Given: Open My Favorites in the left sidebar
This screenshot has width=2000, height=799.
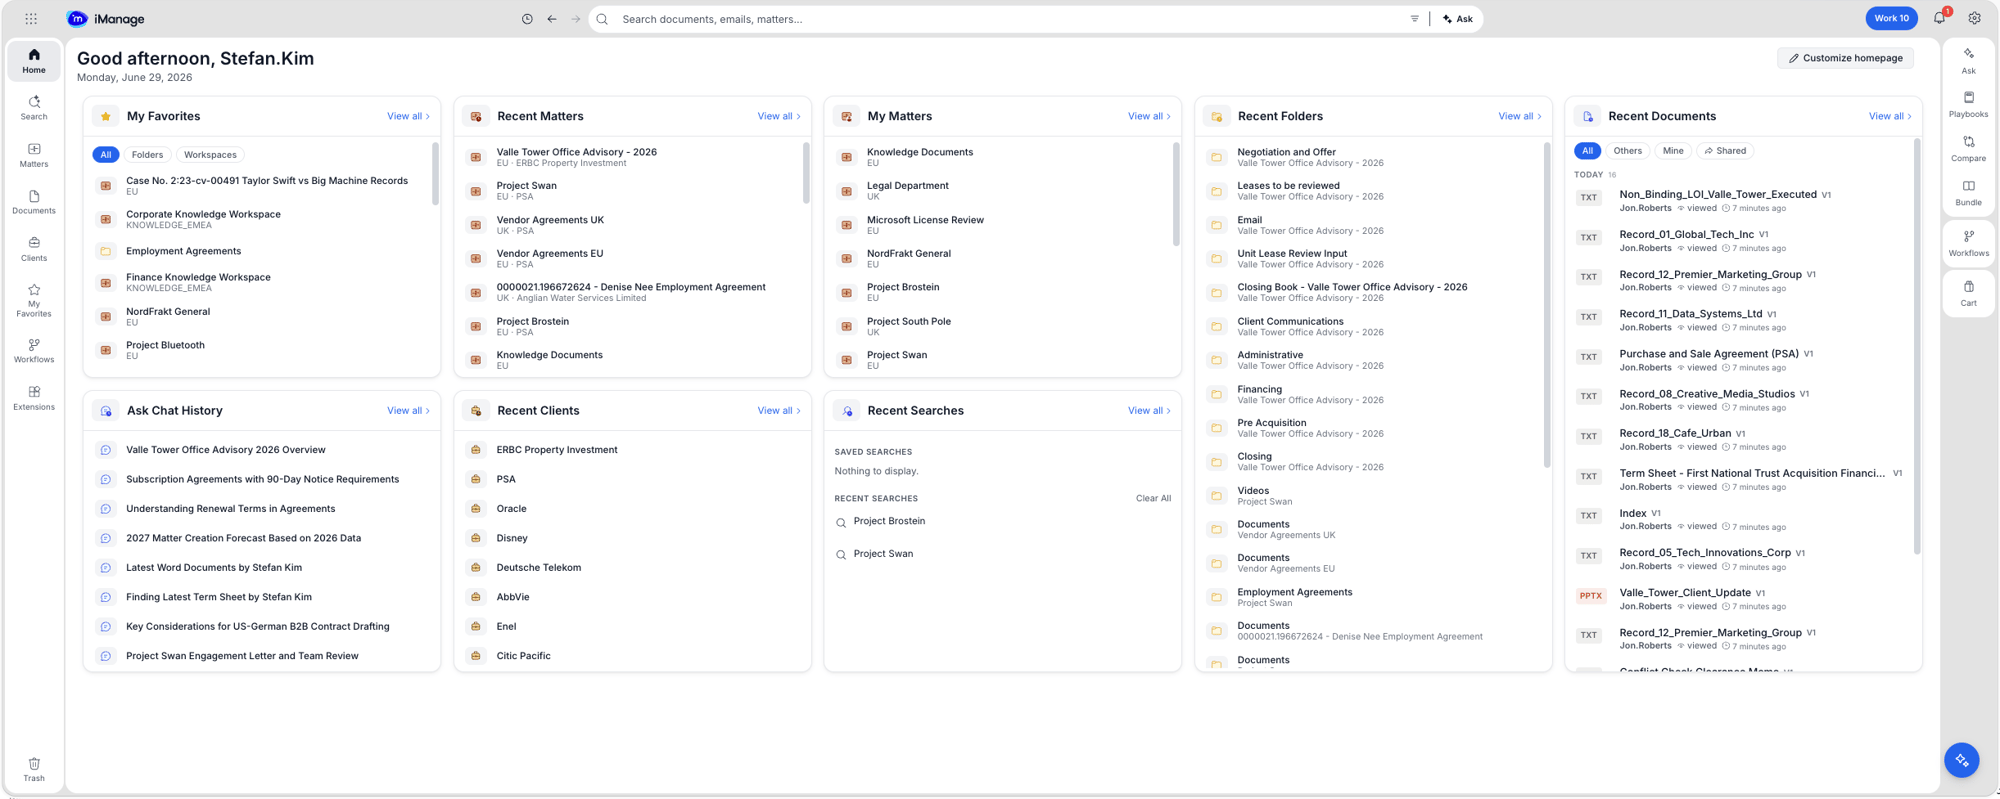Looking at the screenshot, I should (x=34, y=301).
